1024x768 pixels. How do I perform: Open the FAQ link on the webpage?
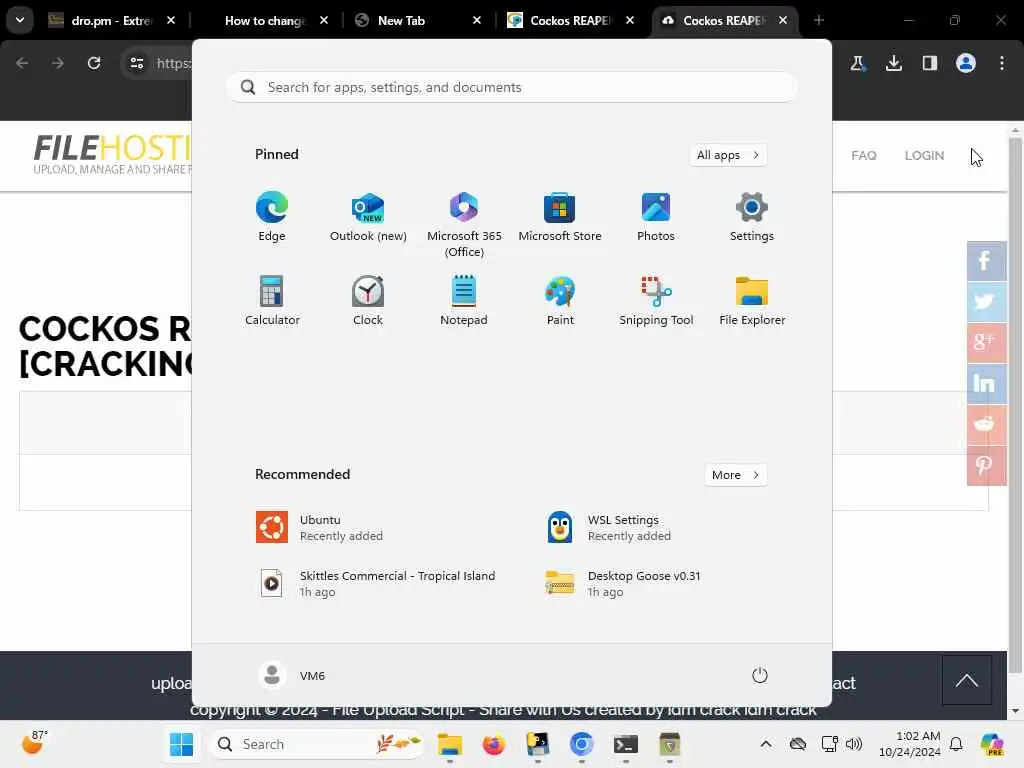point(863,155)
